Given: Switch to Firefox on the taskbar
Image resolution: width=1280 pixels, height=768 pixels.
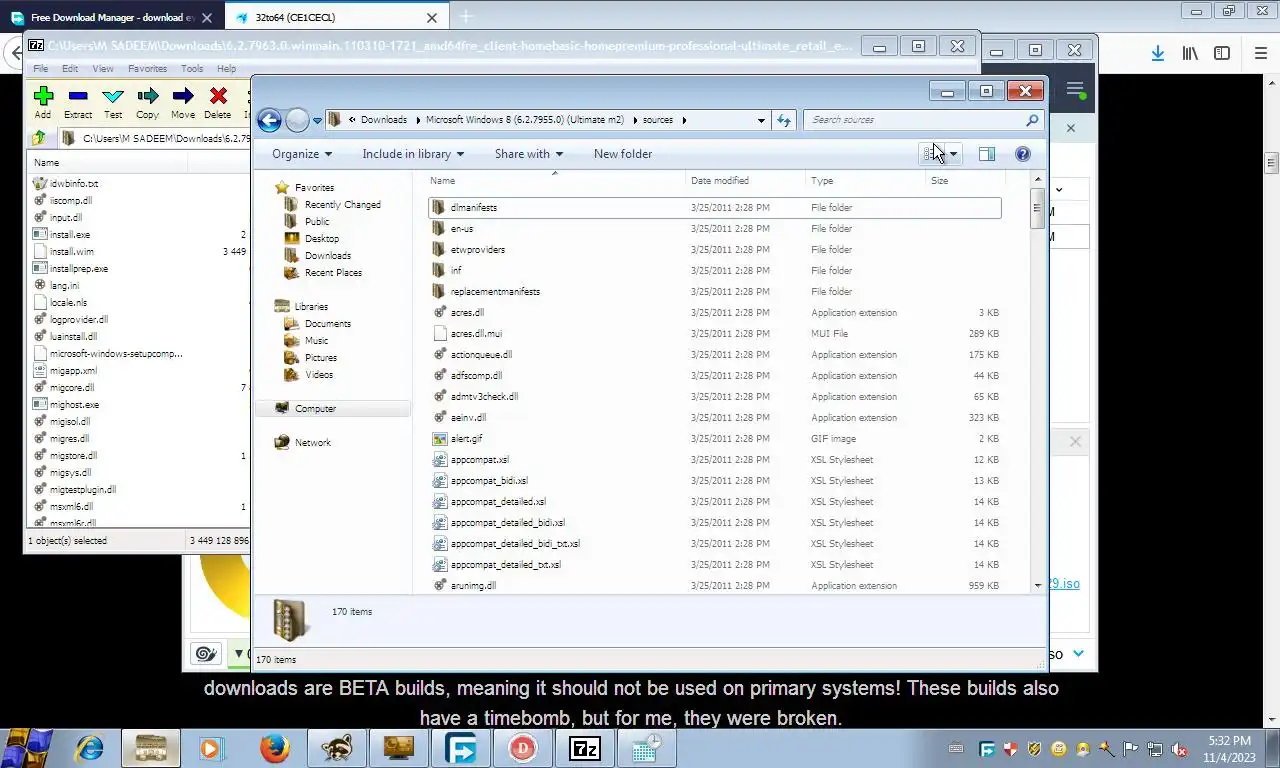Looking at the screenshot, I should (x=274, y=748).
